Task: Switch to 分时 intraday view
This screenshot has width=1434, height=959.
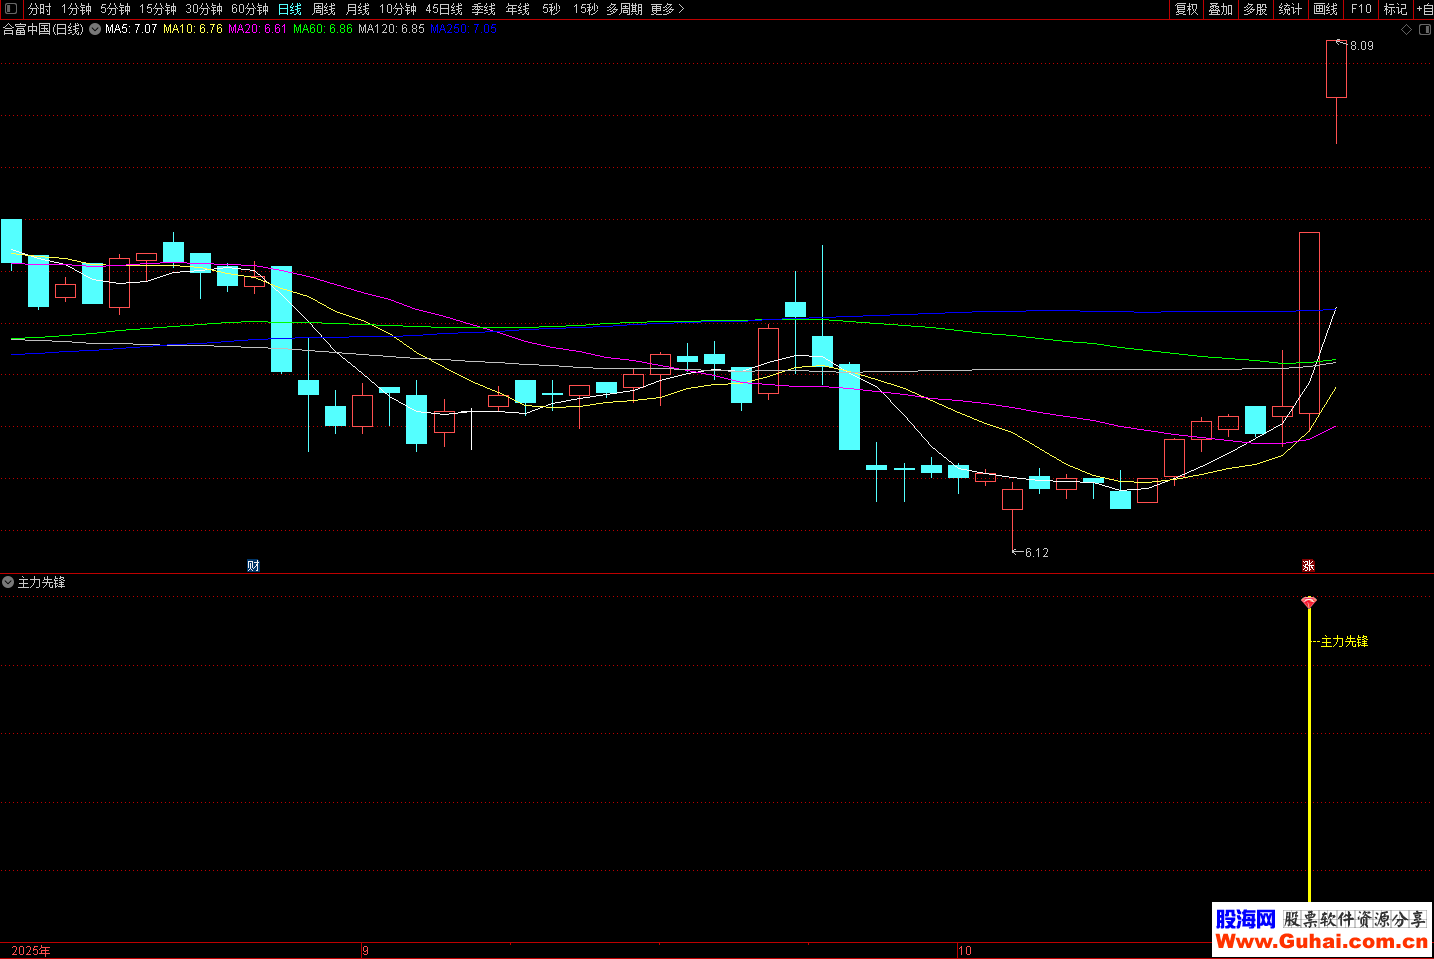Action: [40, 9]
